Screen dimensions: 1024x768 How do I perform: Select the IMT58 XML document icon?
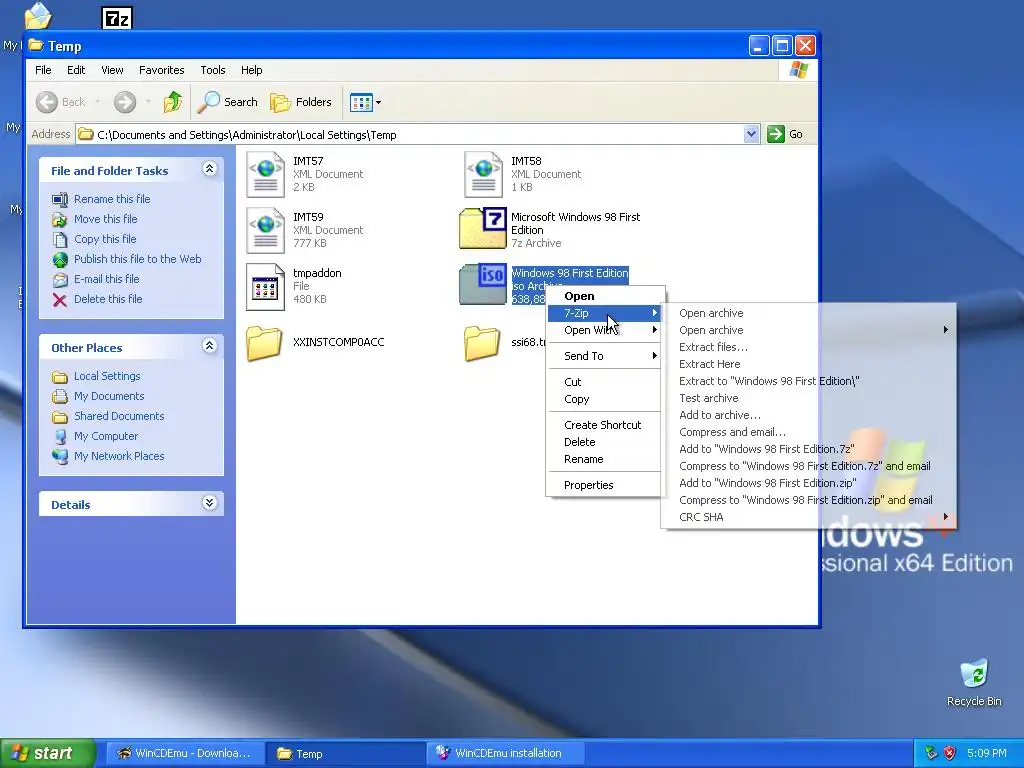[483, 174]
